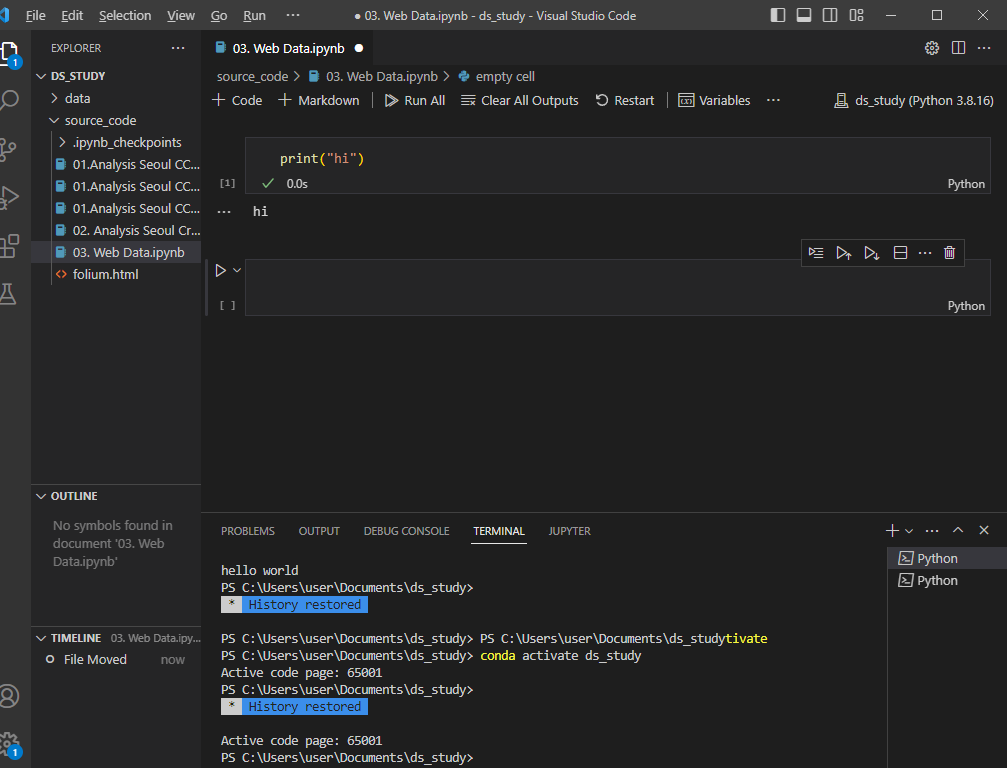Open the Run menu
The image size is (1007, 768).
tap(254, 15)
